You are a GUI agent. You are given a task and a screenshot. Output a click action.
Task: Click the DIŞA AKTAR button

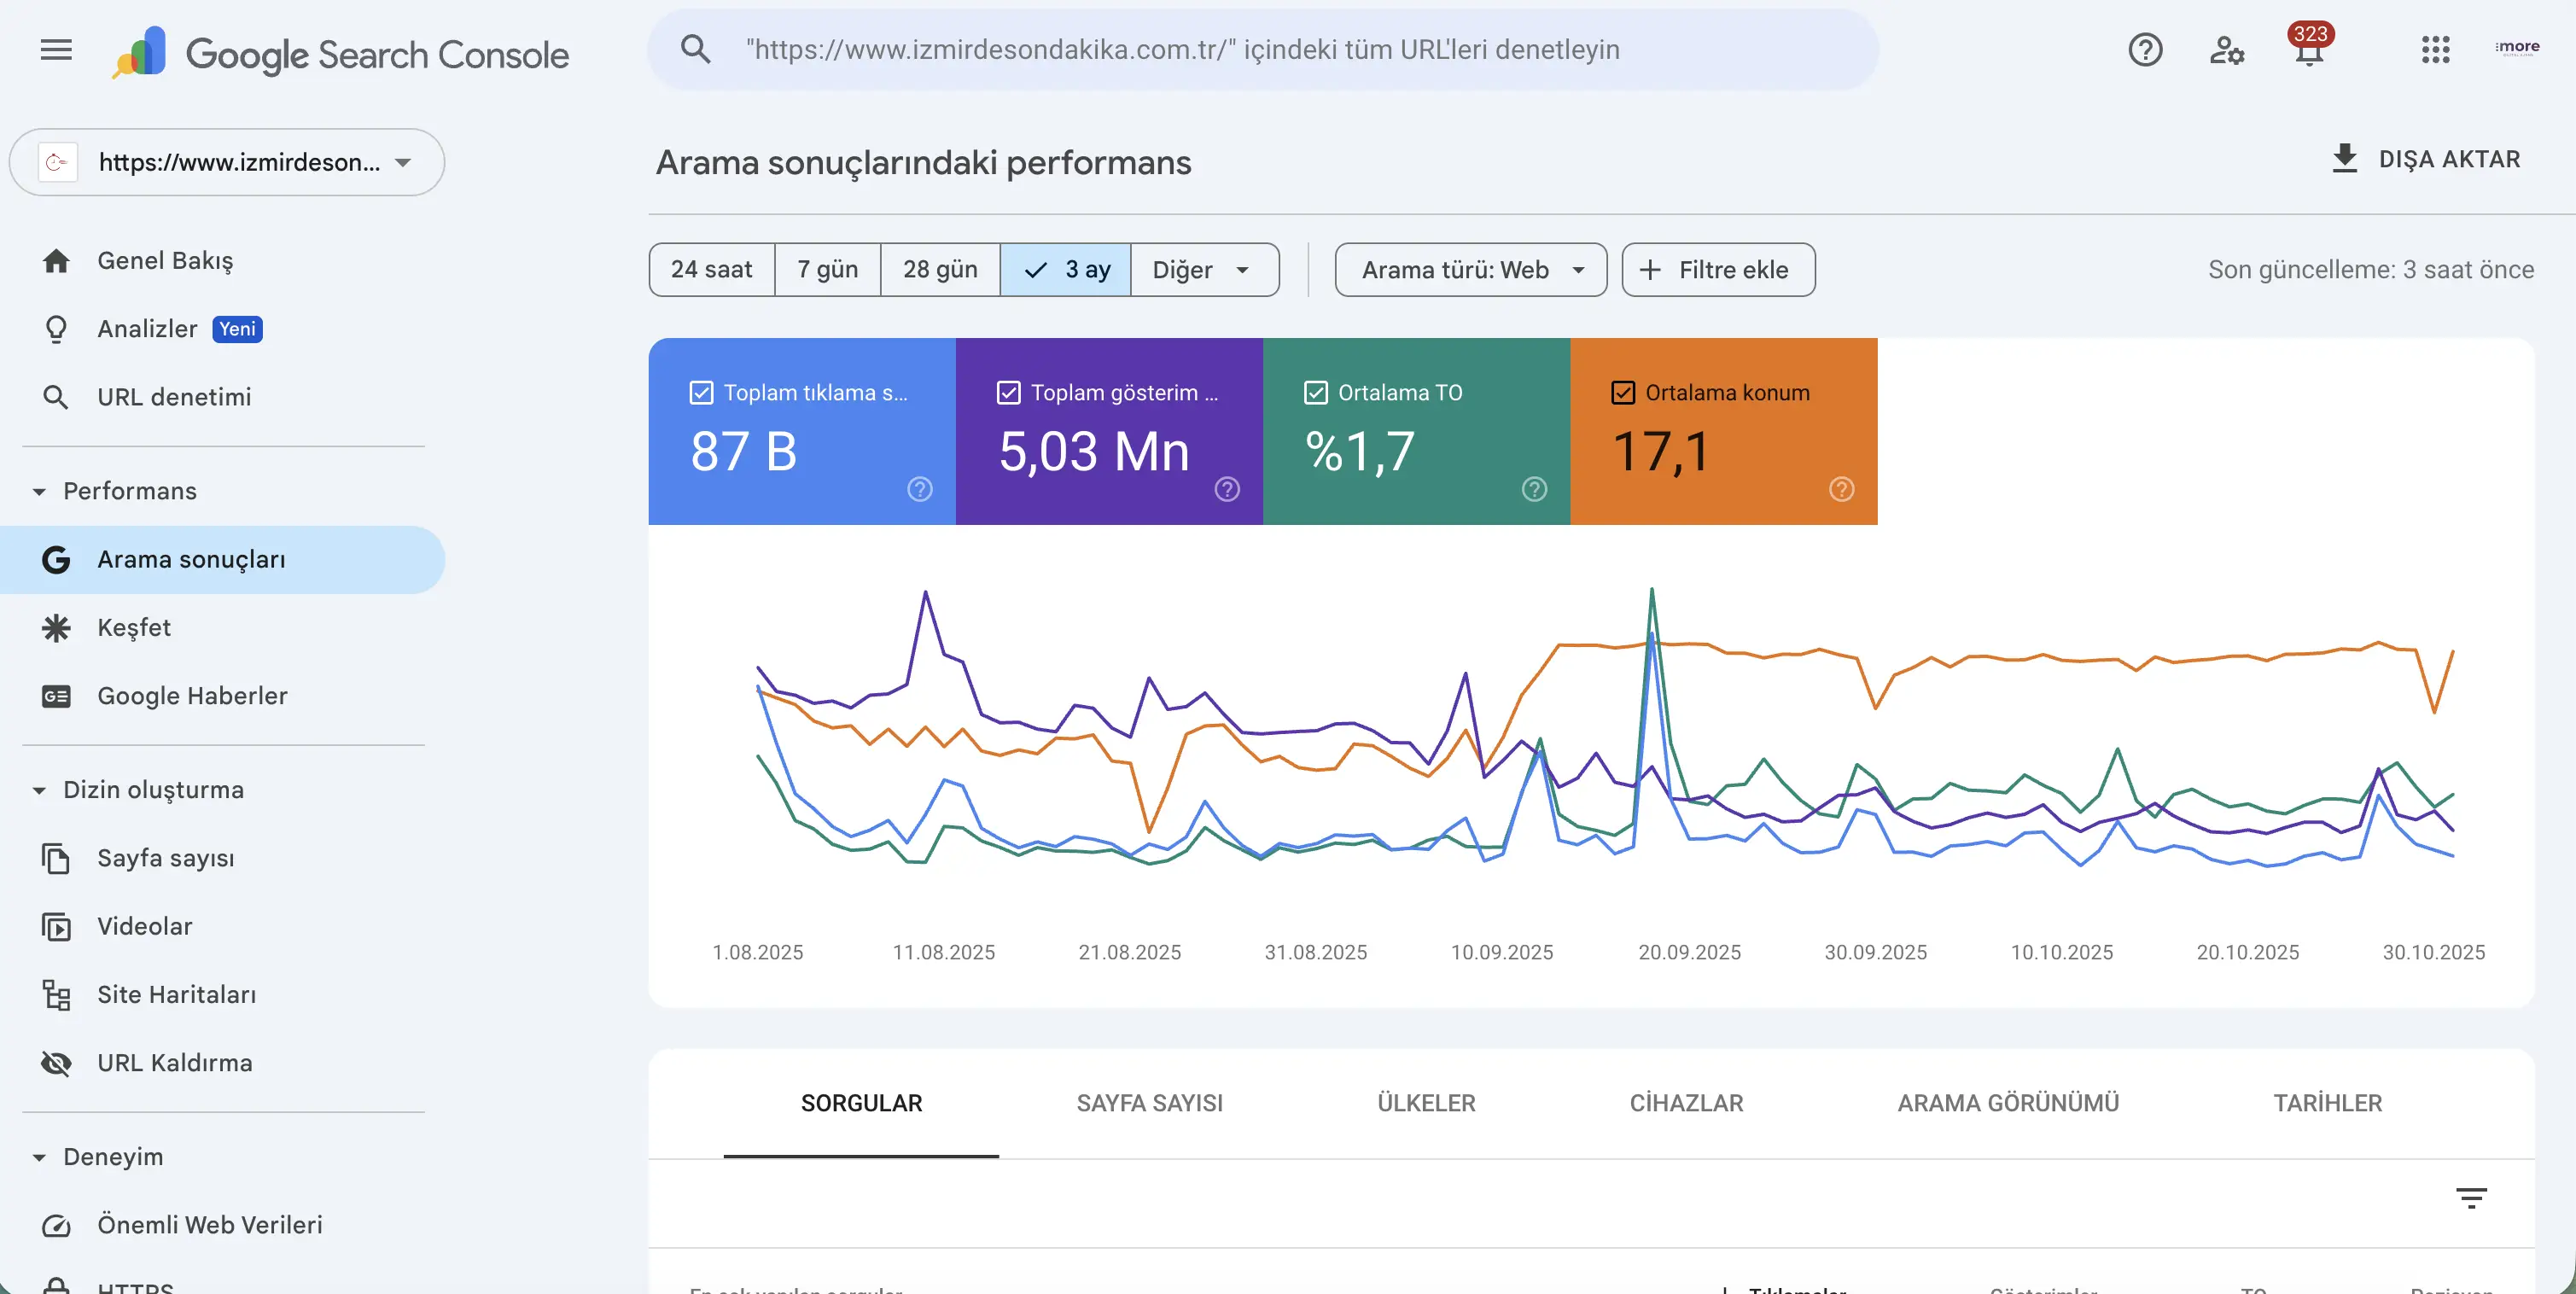click(2427, 158)
